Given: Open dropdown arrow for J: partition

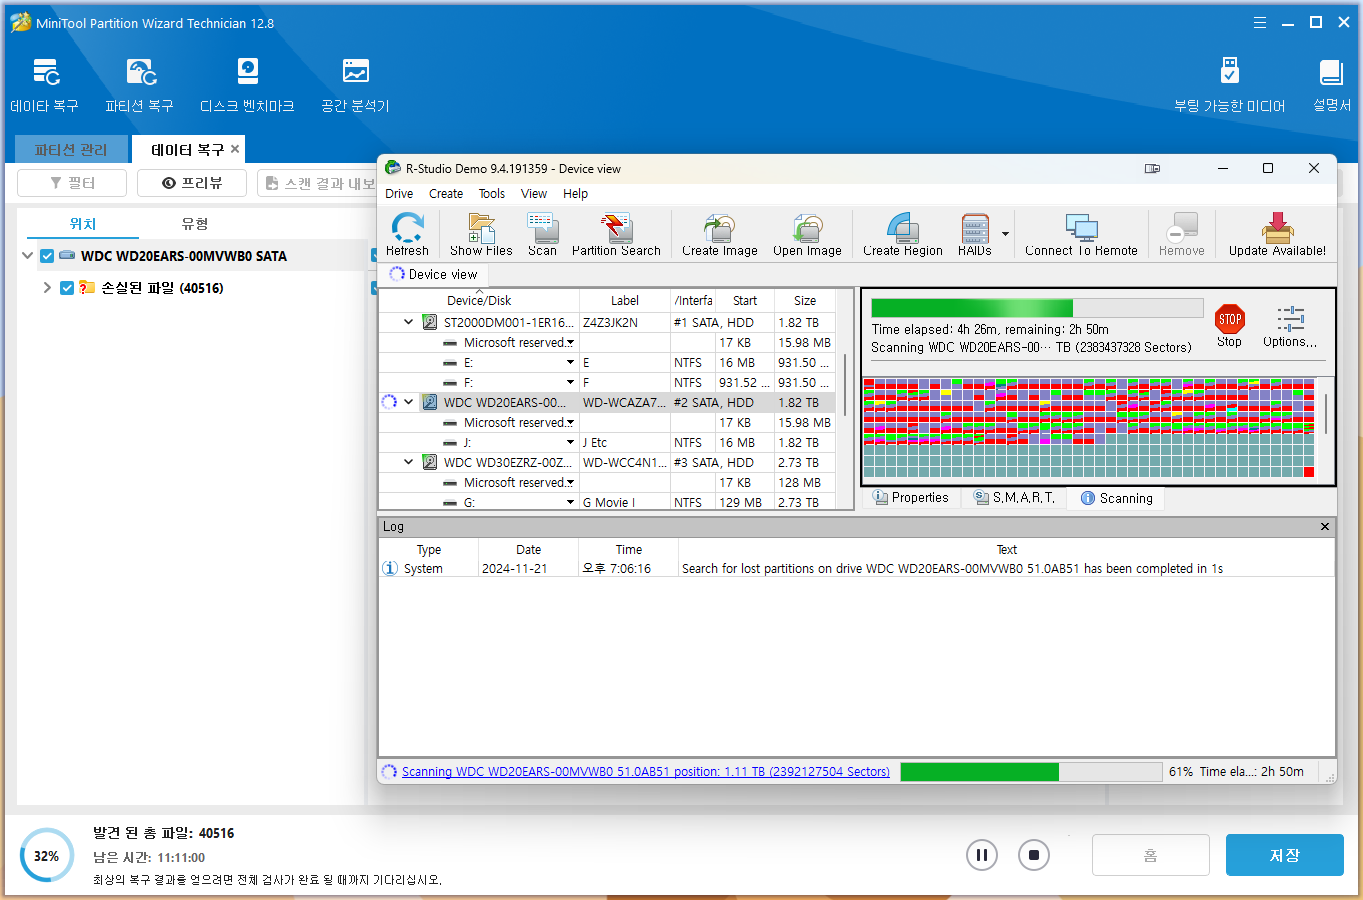Looking at the screenshot, I should click(x=570, y=442).
